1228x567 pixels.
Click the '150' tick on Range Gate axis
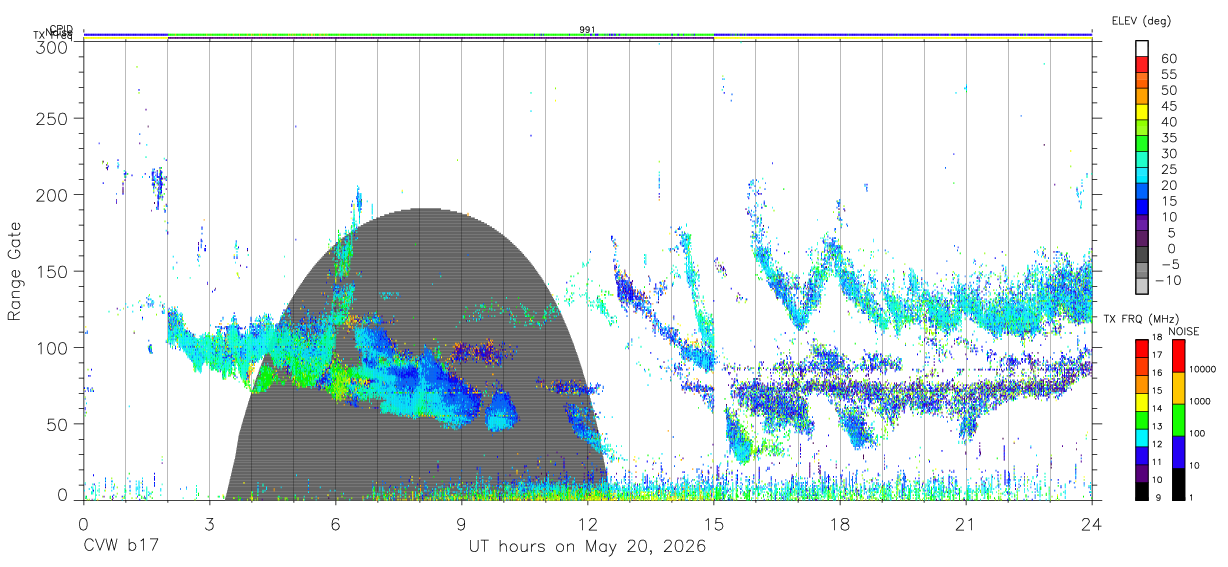coord(52,271)
